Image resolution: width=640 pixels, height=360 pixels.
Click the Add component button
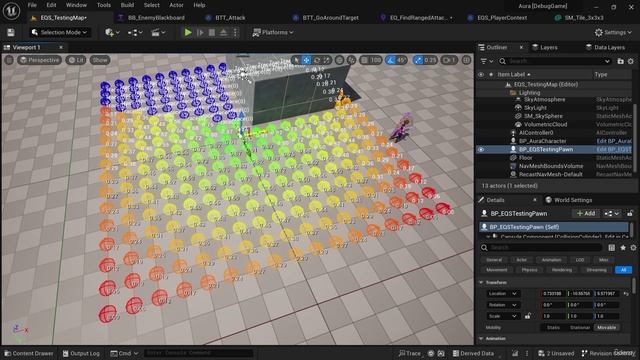pos(586,213)
